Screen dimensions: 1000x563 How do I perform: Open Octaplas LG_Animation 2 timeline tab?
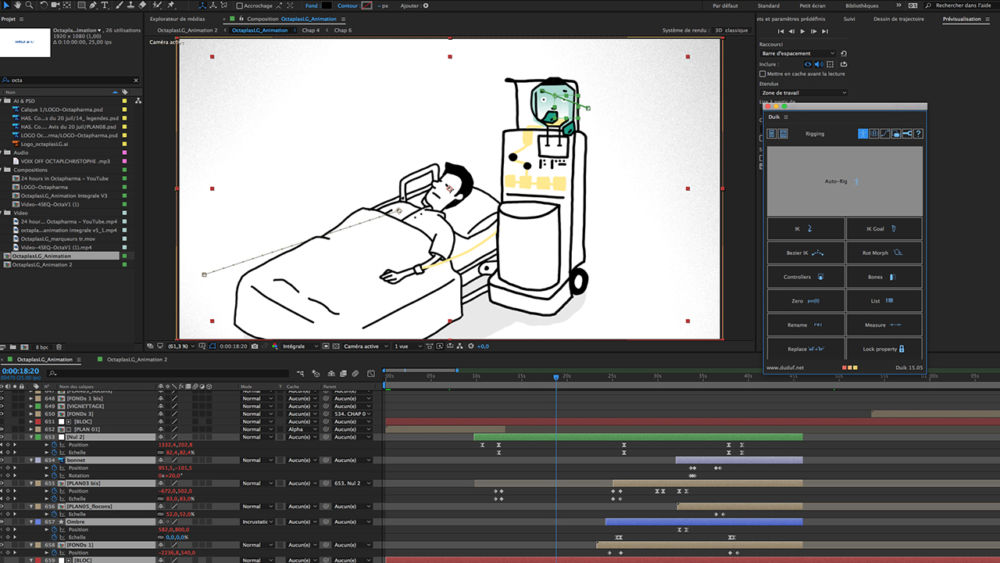(137, 360)
